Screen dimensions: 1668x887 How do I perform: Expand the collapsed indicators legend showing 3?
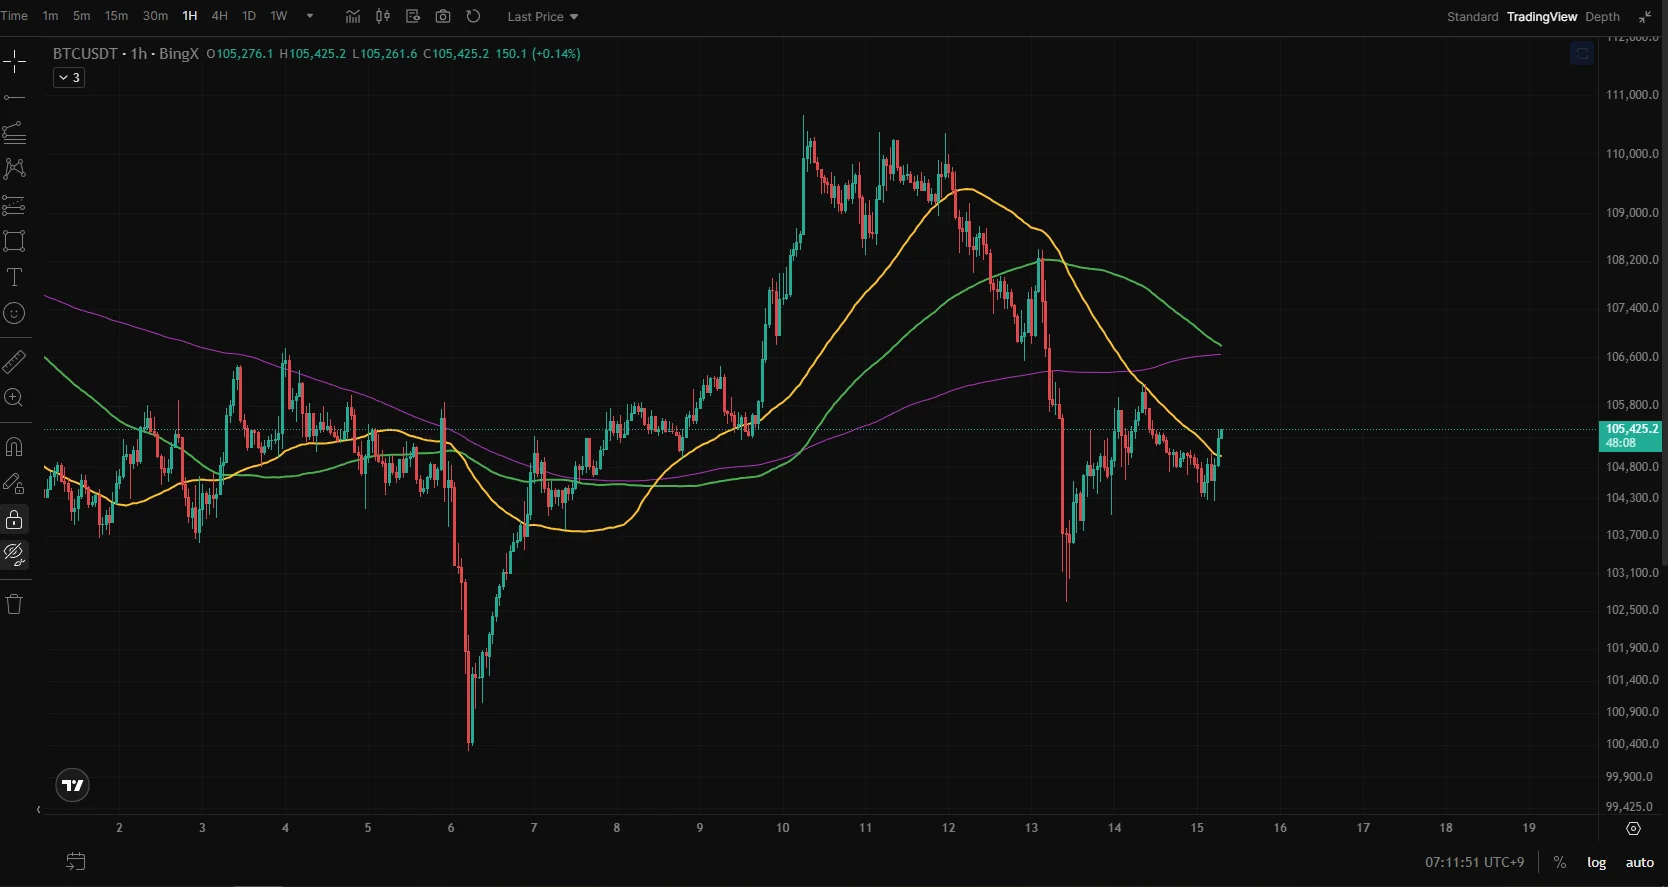[69, 77]
